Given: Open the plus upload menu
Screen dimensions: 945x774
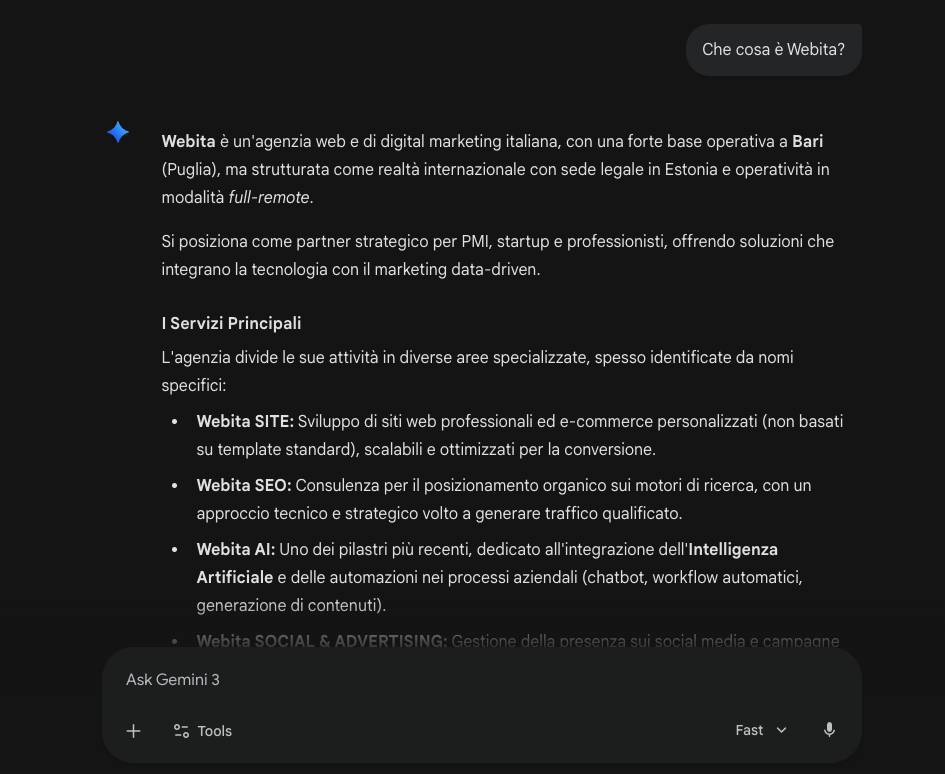Looking at the screenshot, I should (x=133, y=731).
